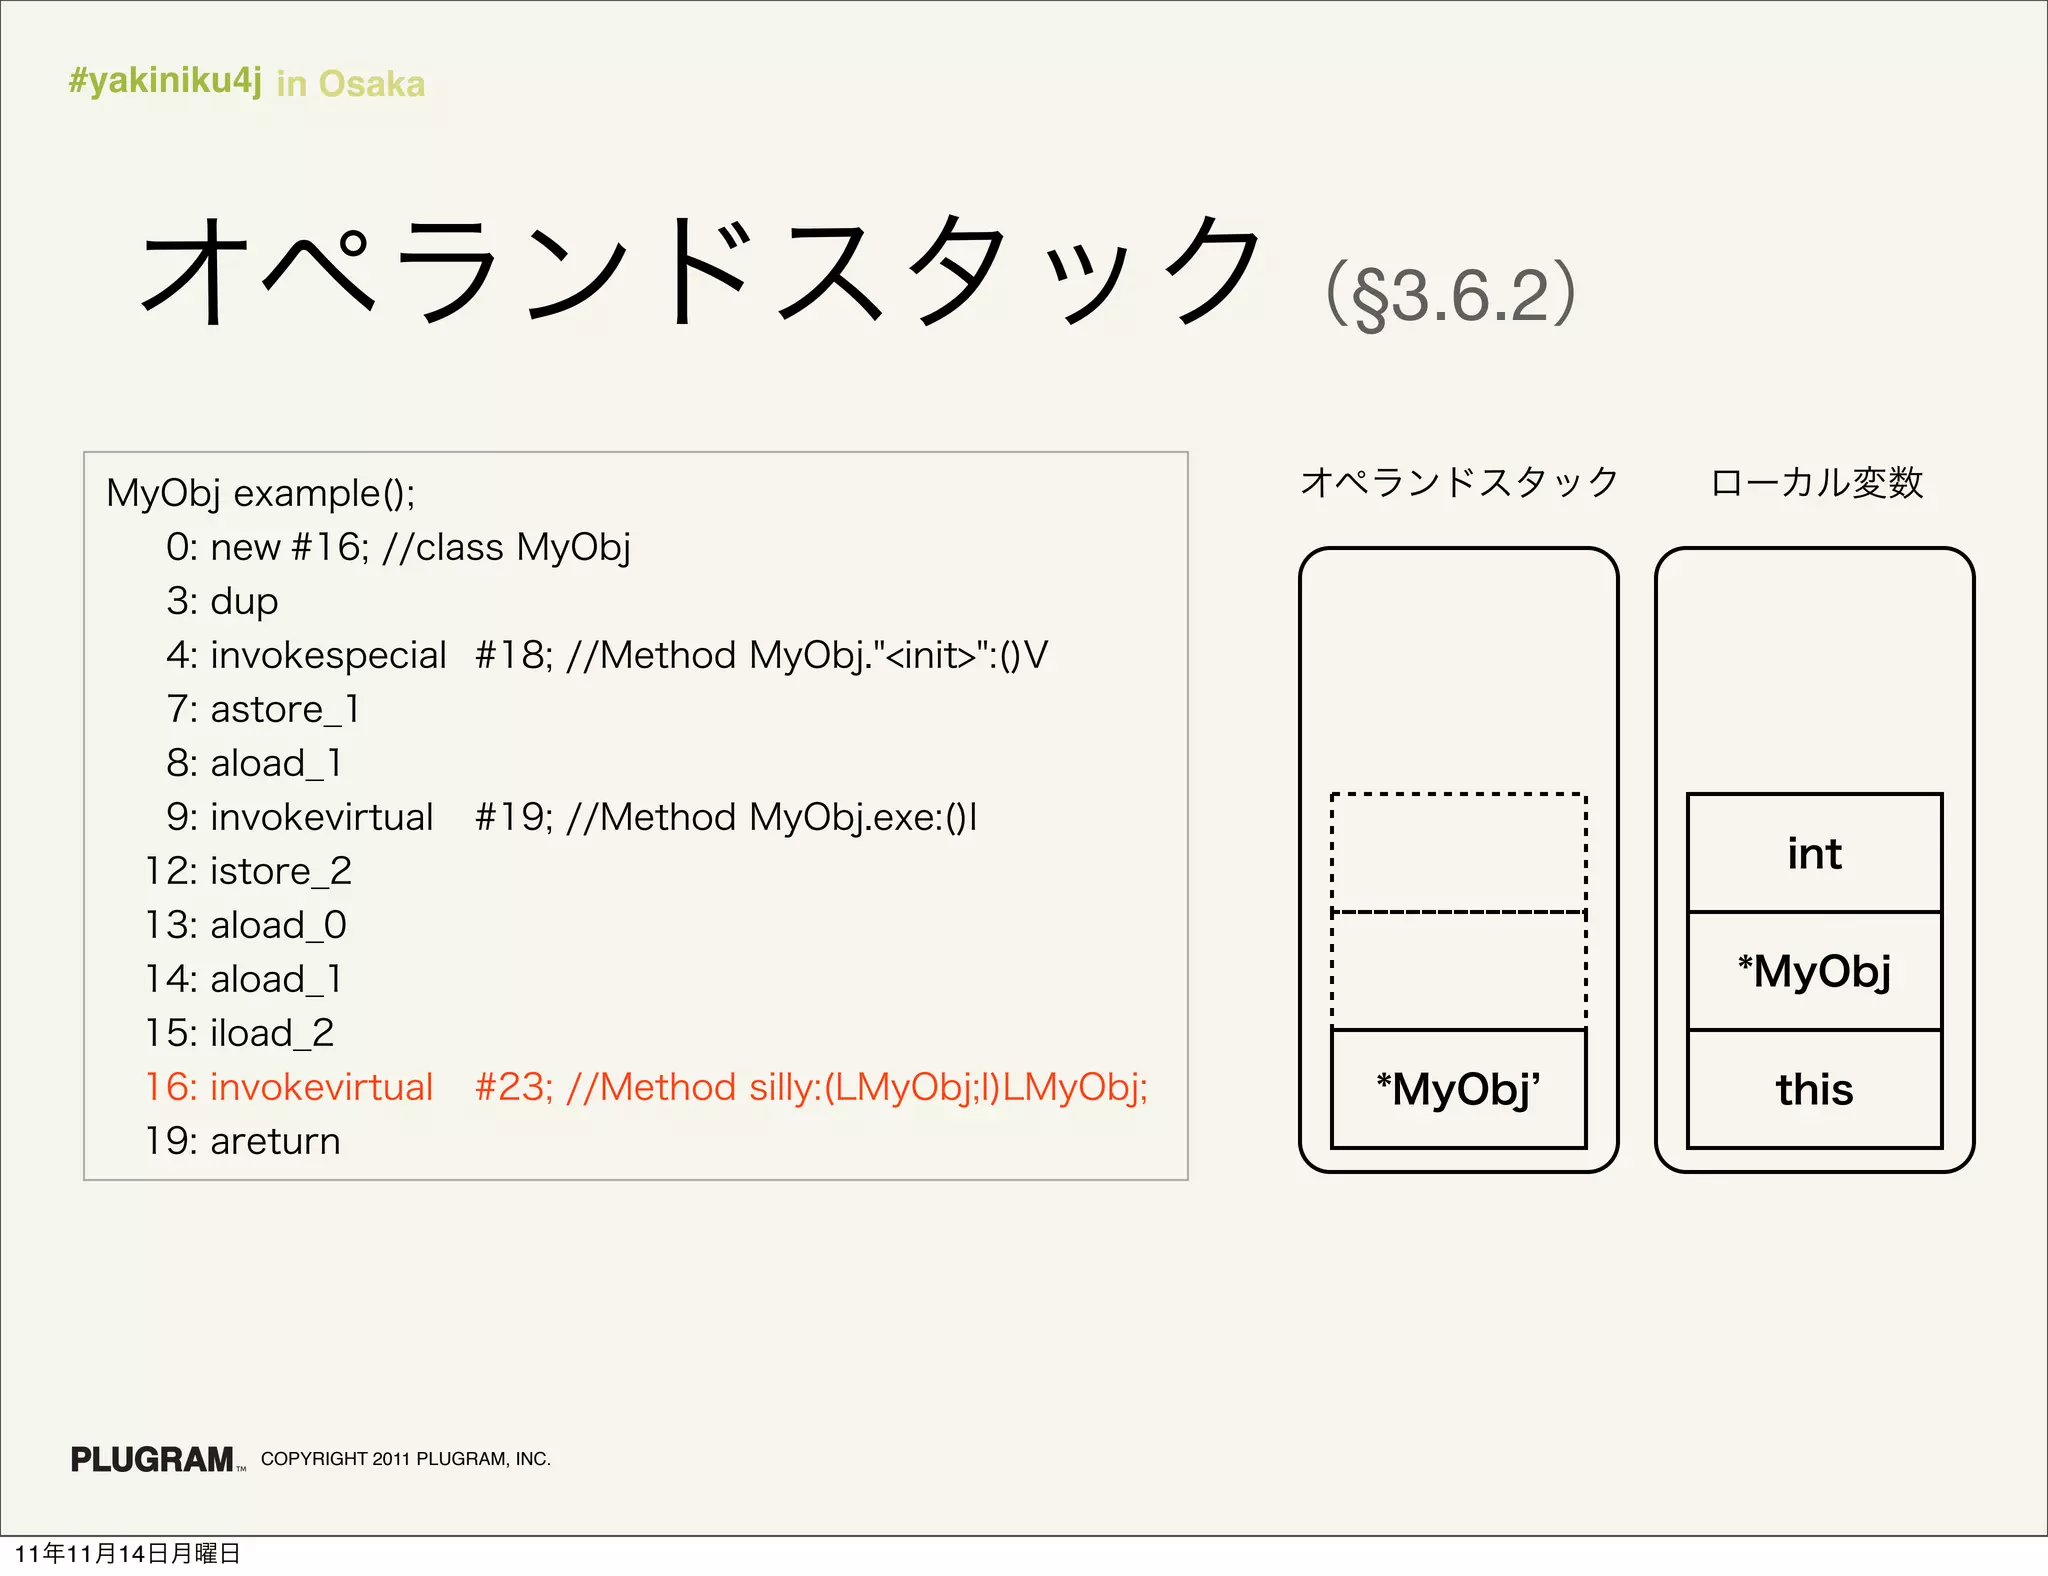This screenshot has height=1576, width=2048.
Task: Select the 'int' local variable box
Action: 1814,853
